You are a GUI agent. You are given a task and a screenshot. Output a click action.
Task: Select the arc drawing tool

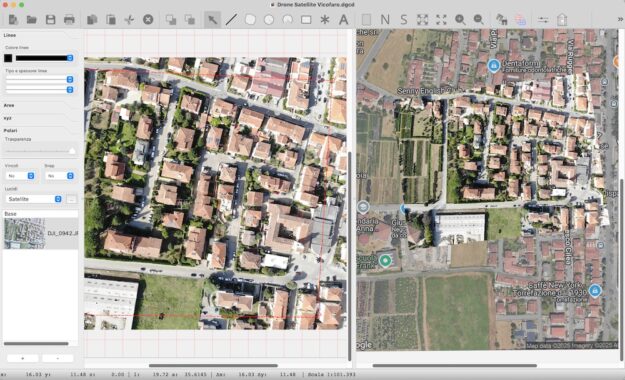coord(287,20)
